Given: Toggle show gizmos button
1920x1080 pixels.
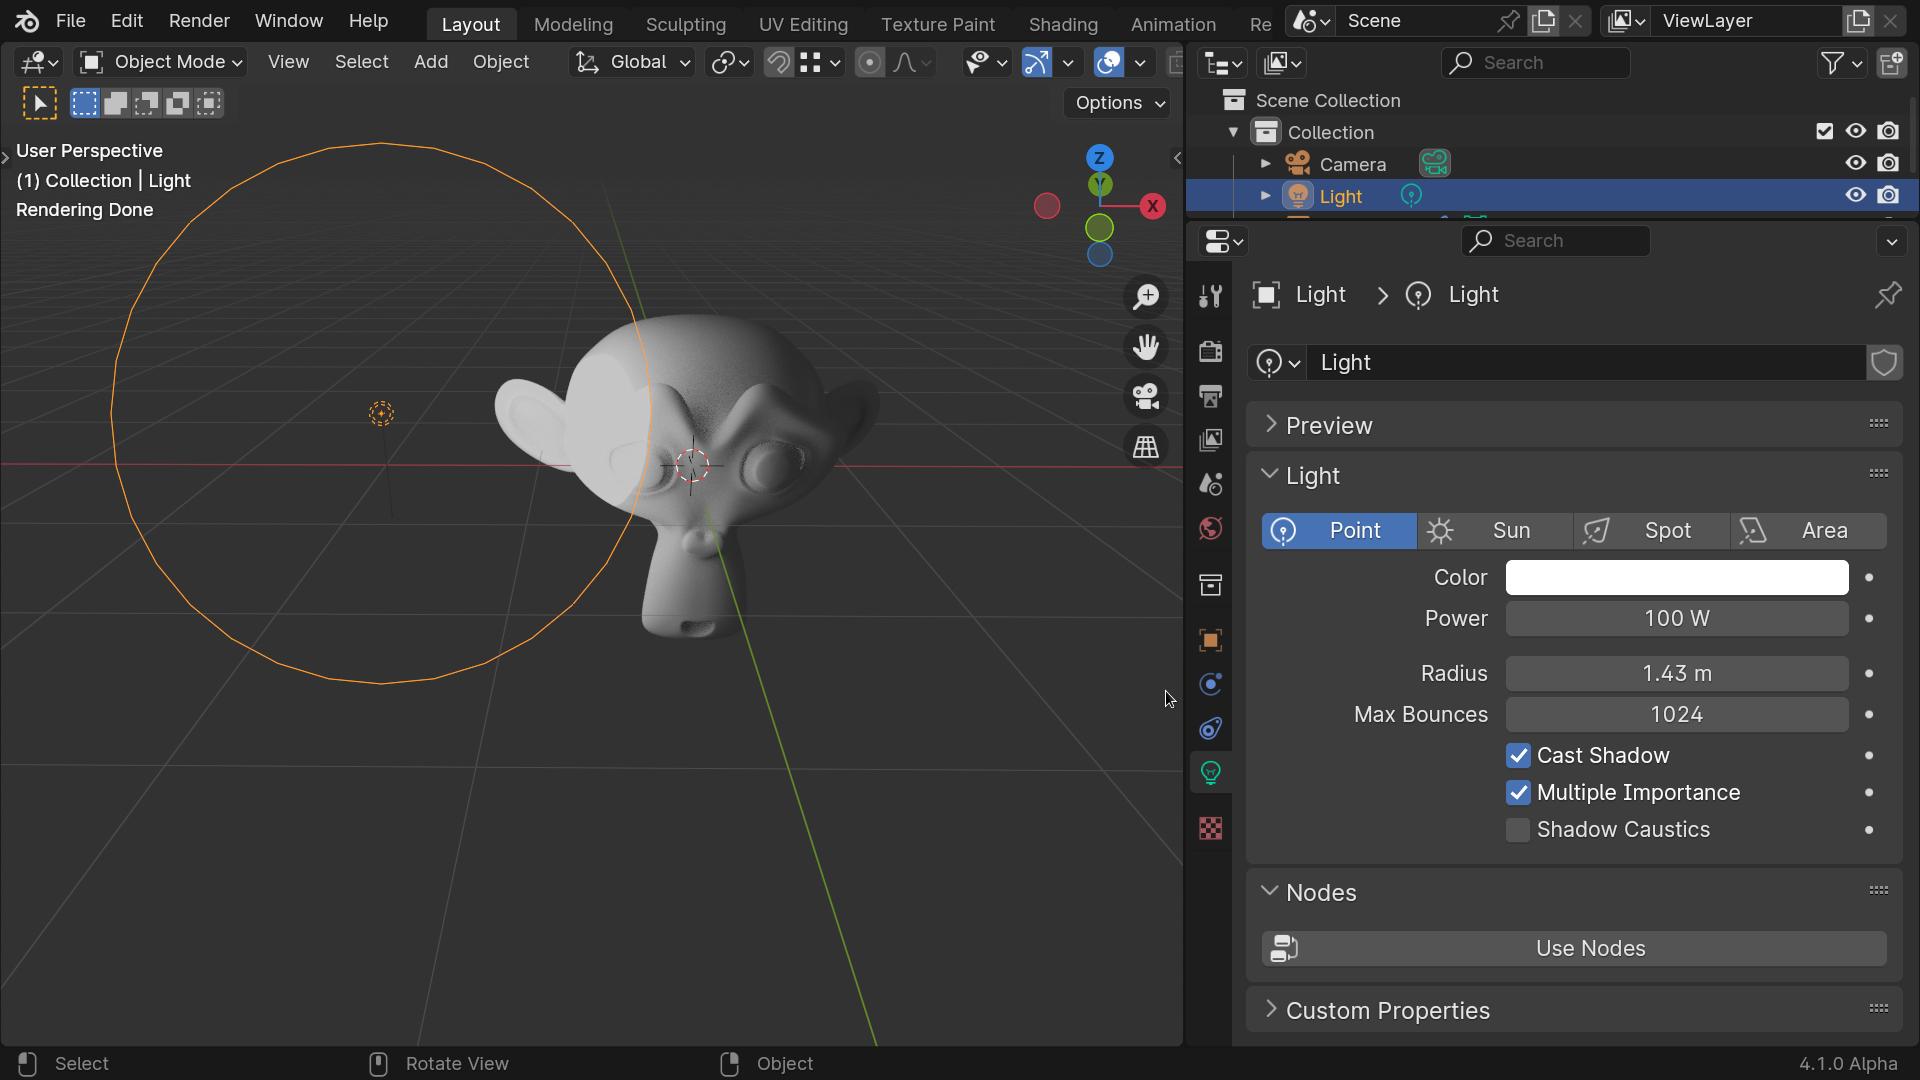Looking at the screenshot, I should click(1036, 63).
